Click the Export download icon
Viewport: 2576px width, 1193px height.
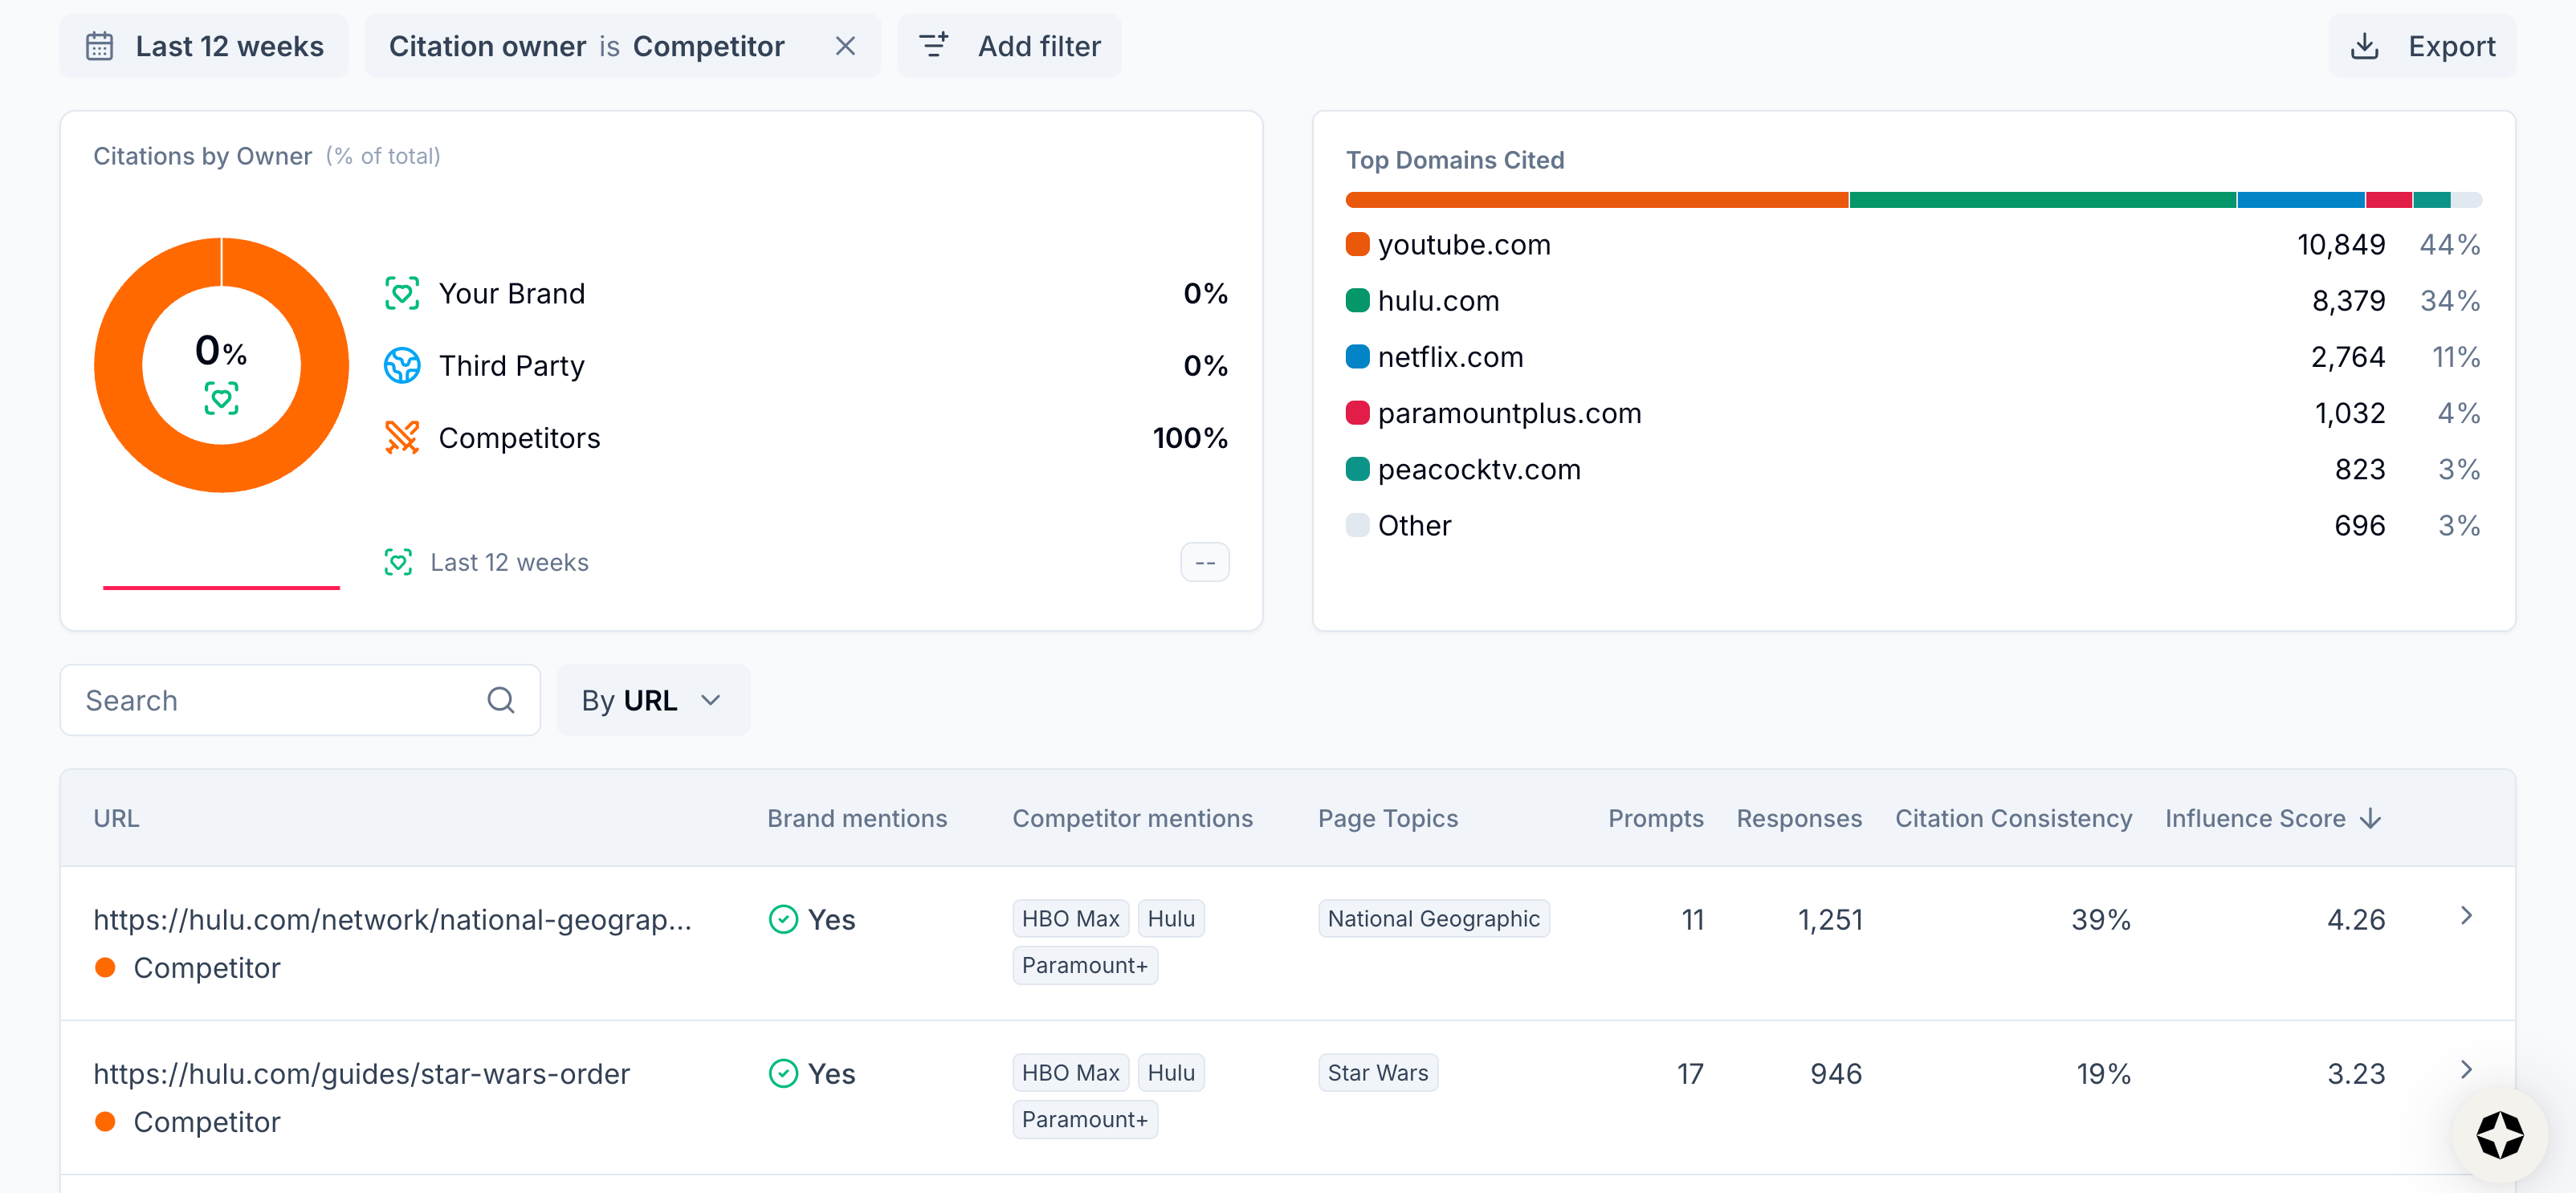point(2364,46)
